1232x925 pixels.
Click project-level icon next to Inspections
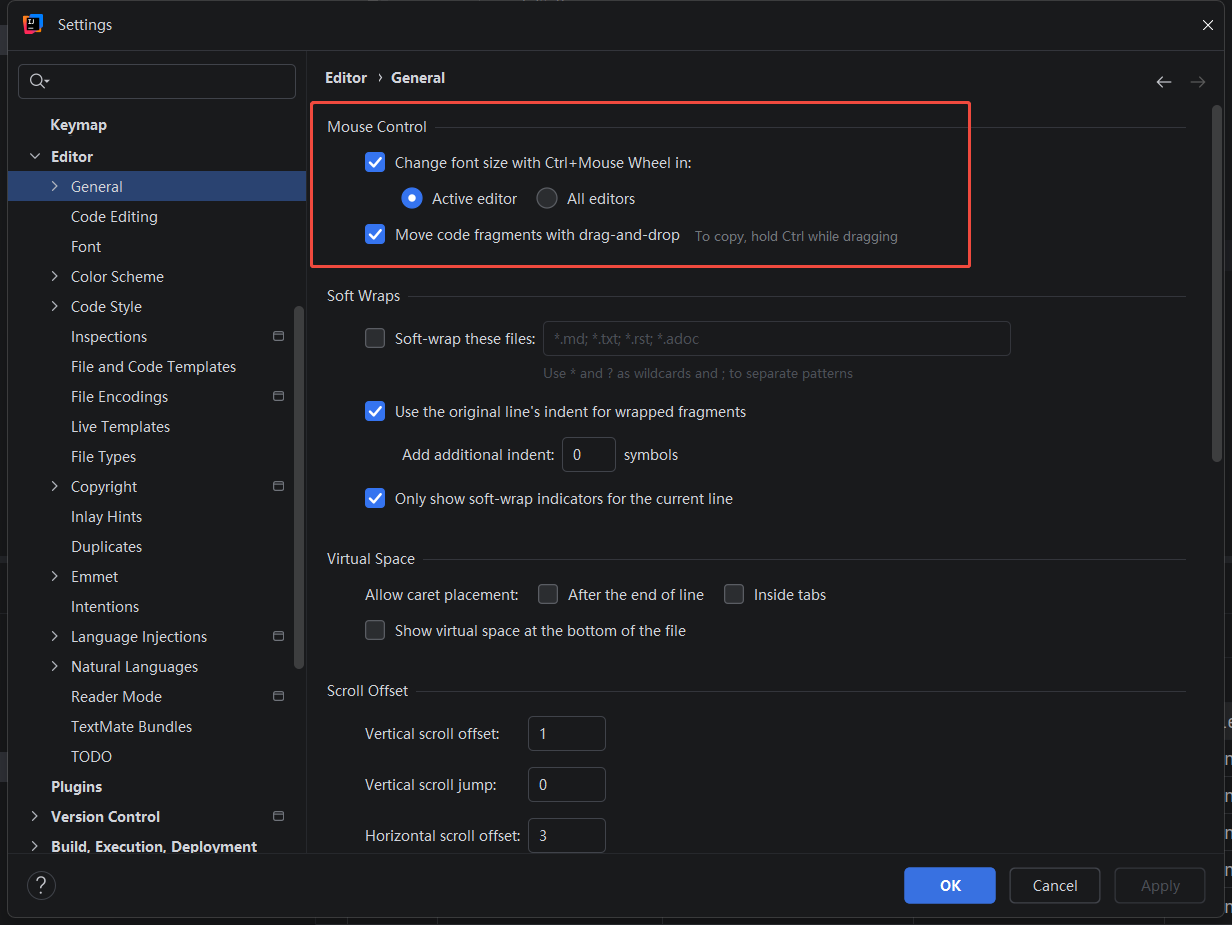click(x=279, y=337)
